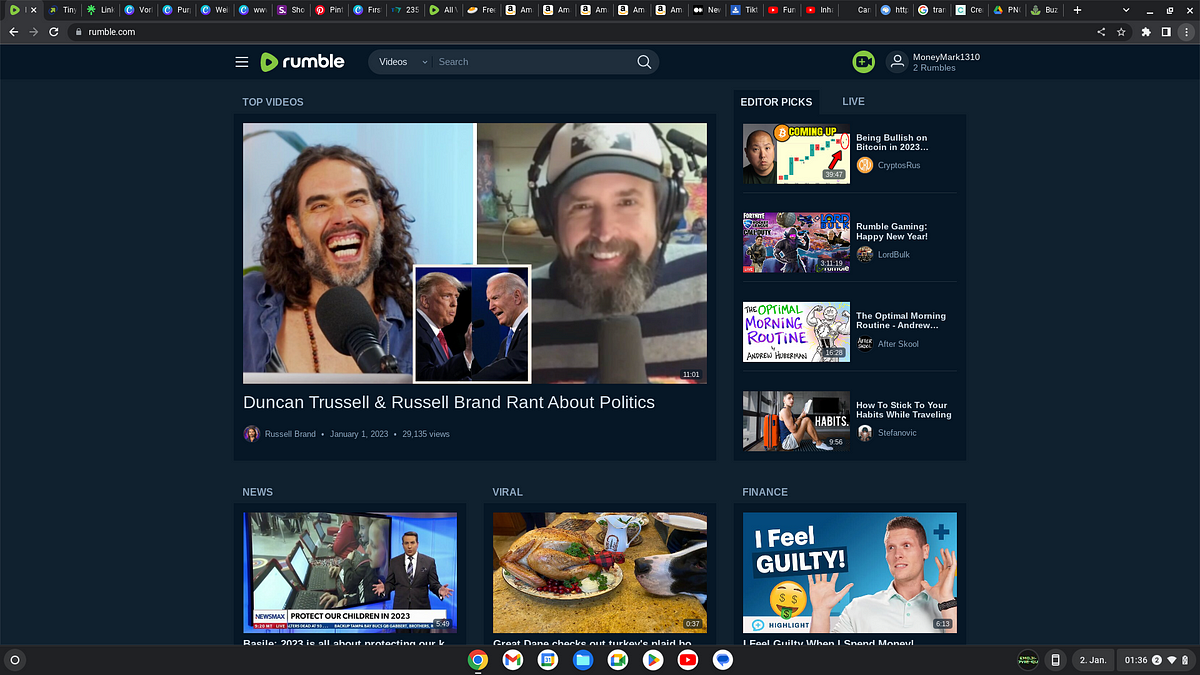Open the Phone Hub icon in shelf

(x=1055, y=660)
